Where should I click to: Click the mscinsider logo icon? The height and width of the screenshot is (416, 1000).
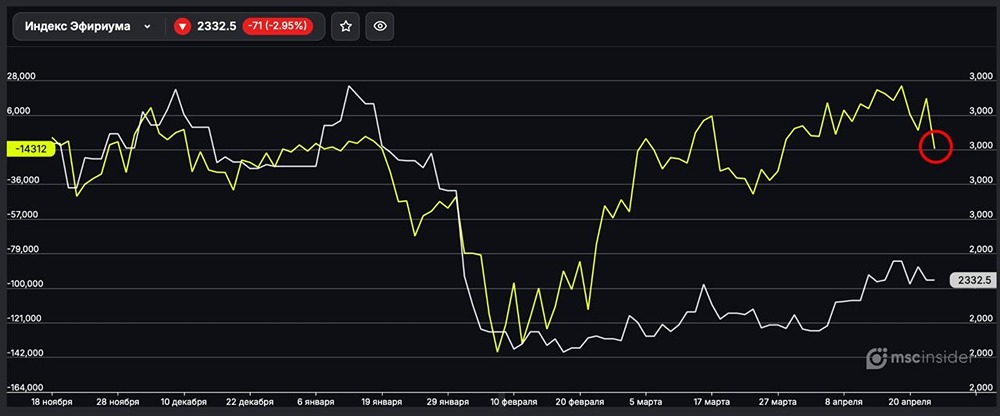click(x=877, y=358)
